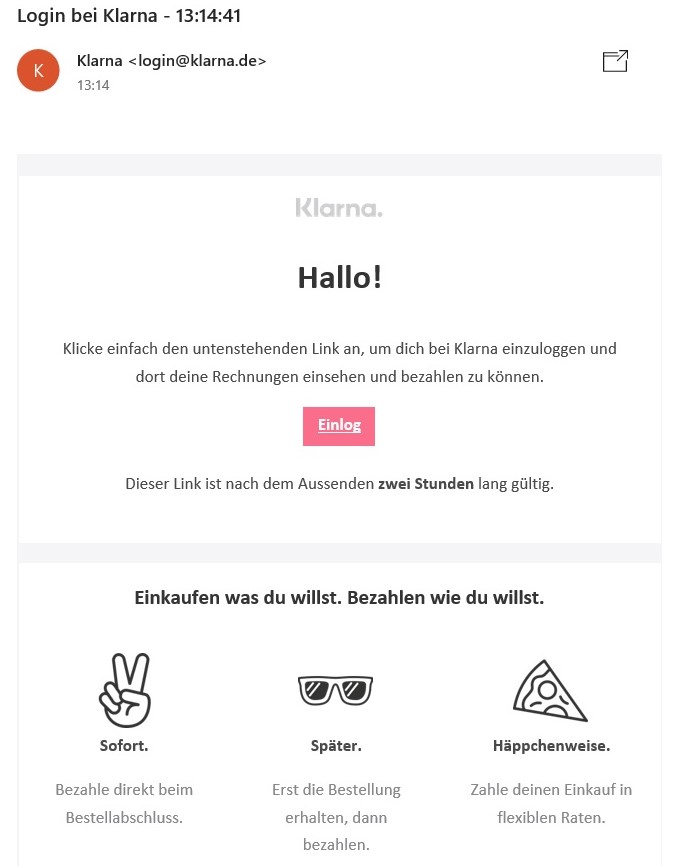697x866 pixels.
Task: Click the email subject Login bei Klarna
Action: (x=87, y=15)
